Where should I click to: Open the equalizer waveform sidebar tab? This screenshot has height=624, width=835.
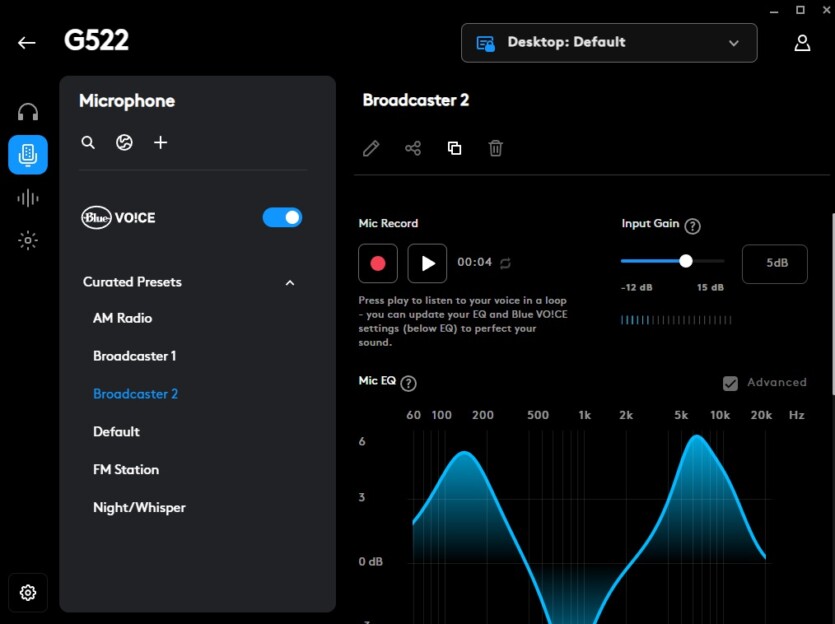click(x=28, y=199)
